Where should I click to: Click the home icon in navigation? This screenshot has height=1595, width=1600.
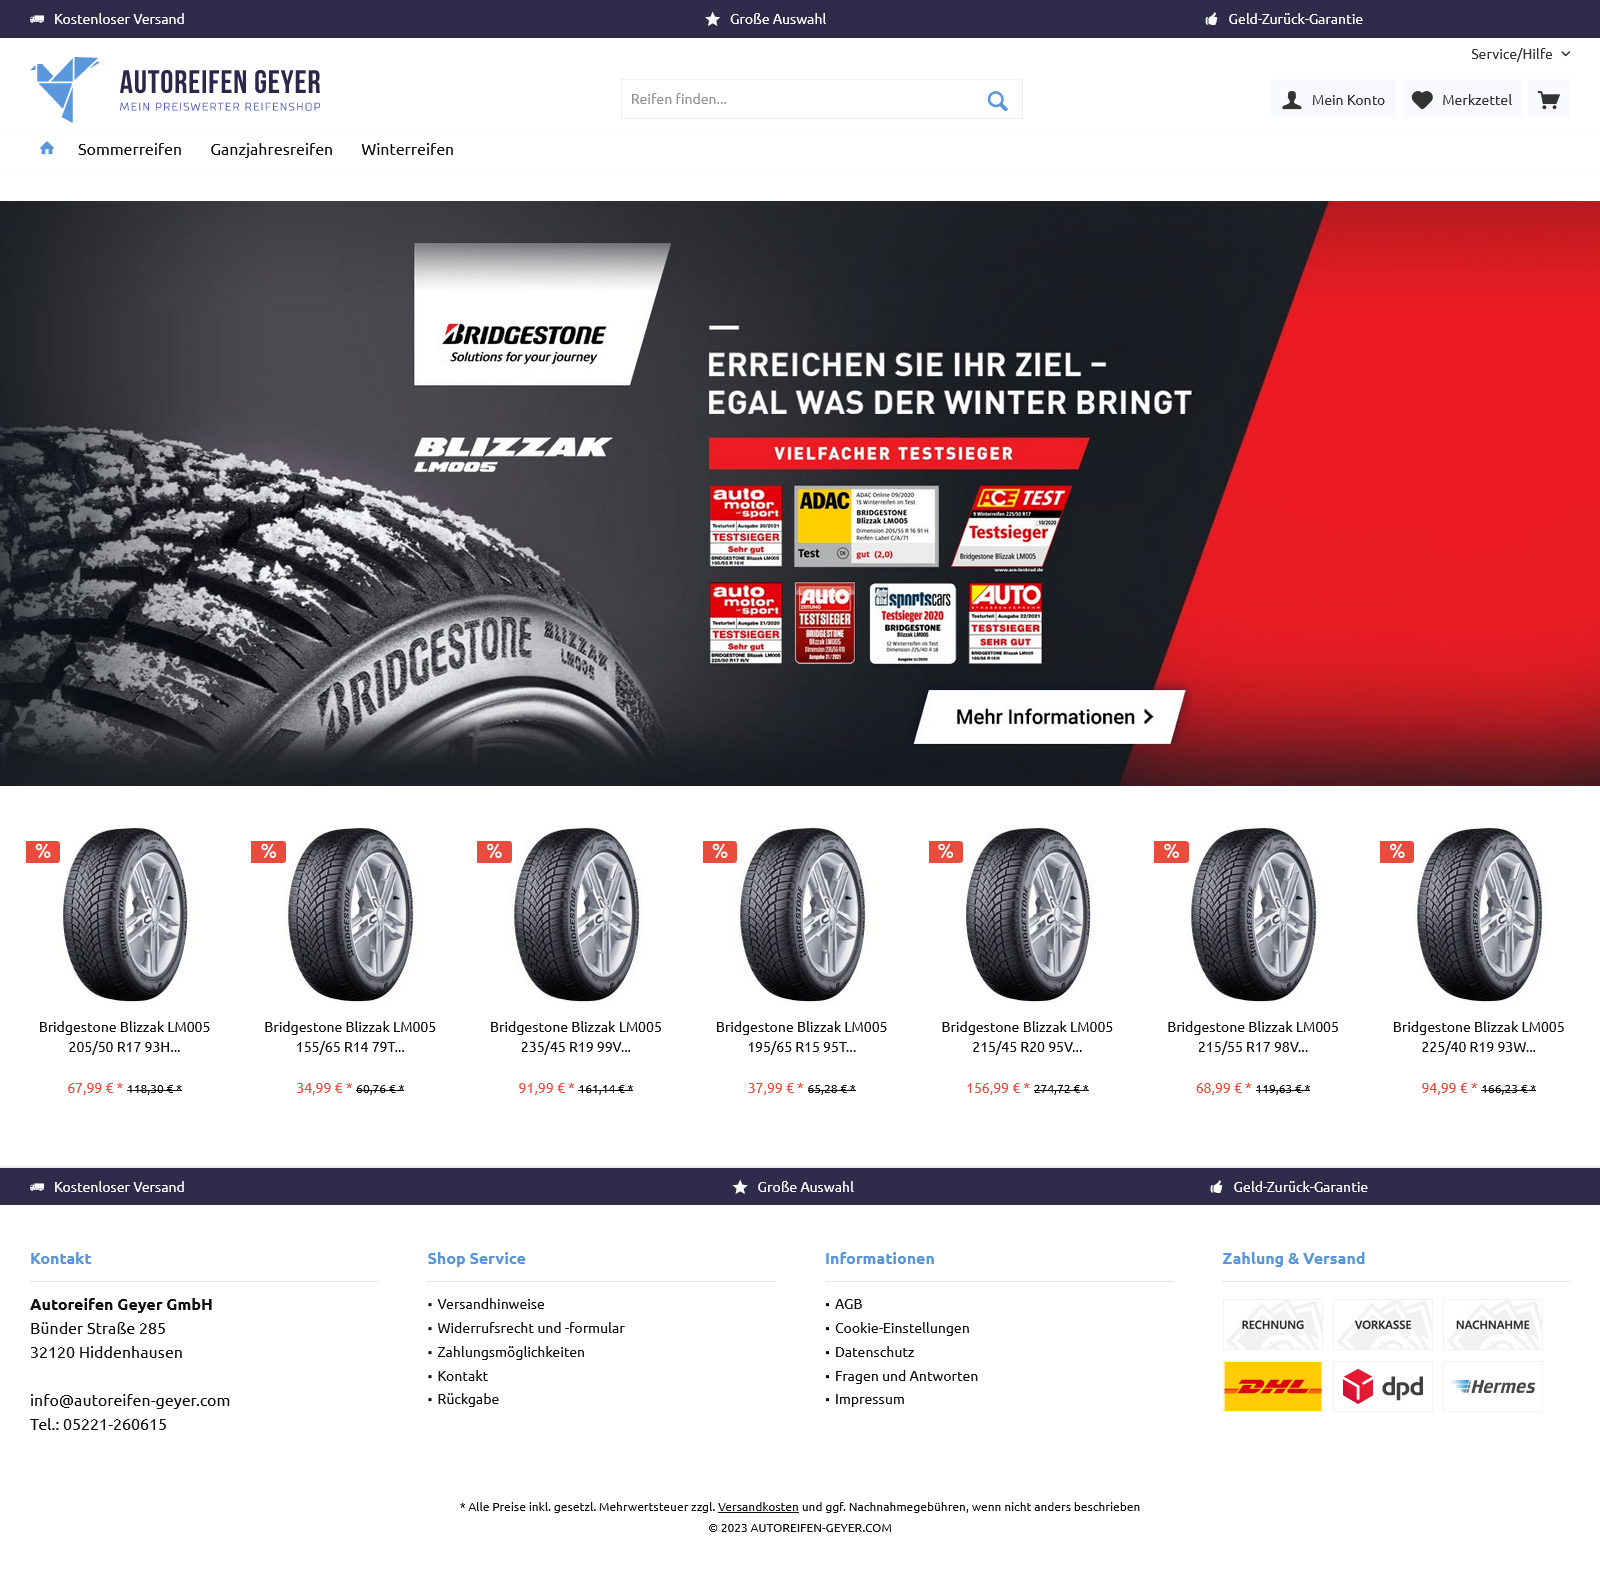[x=47, y=148]
